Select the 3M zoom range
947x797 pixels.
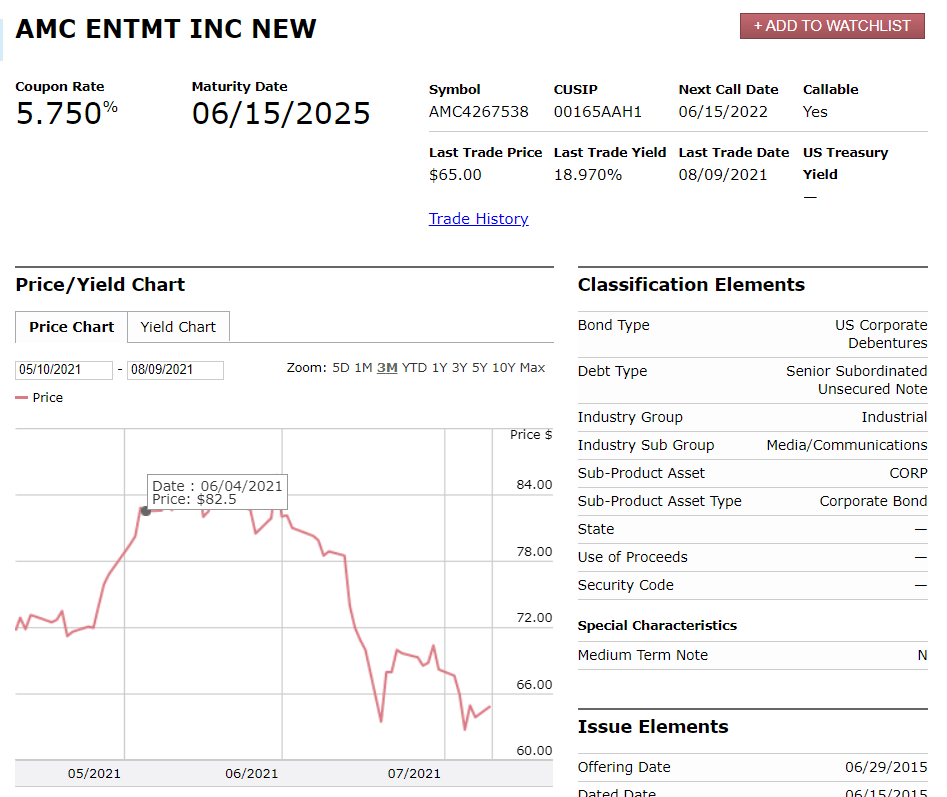[x=387, y=368]
